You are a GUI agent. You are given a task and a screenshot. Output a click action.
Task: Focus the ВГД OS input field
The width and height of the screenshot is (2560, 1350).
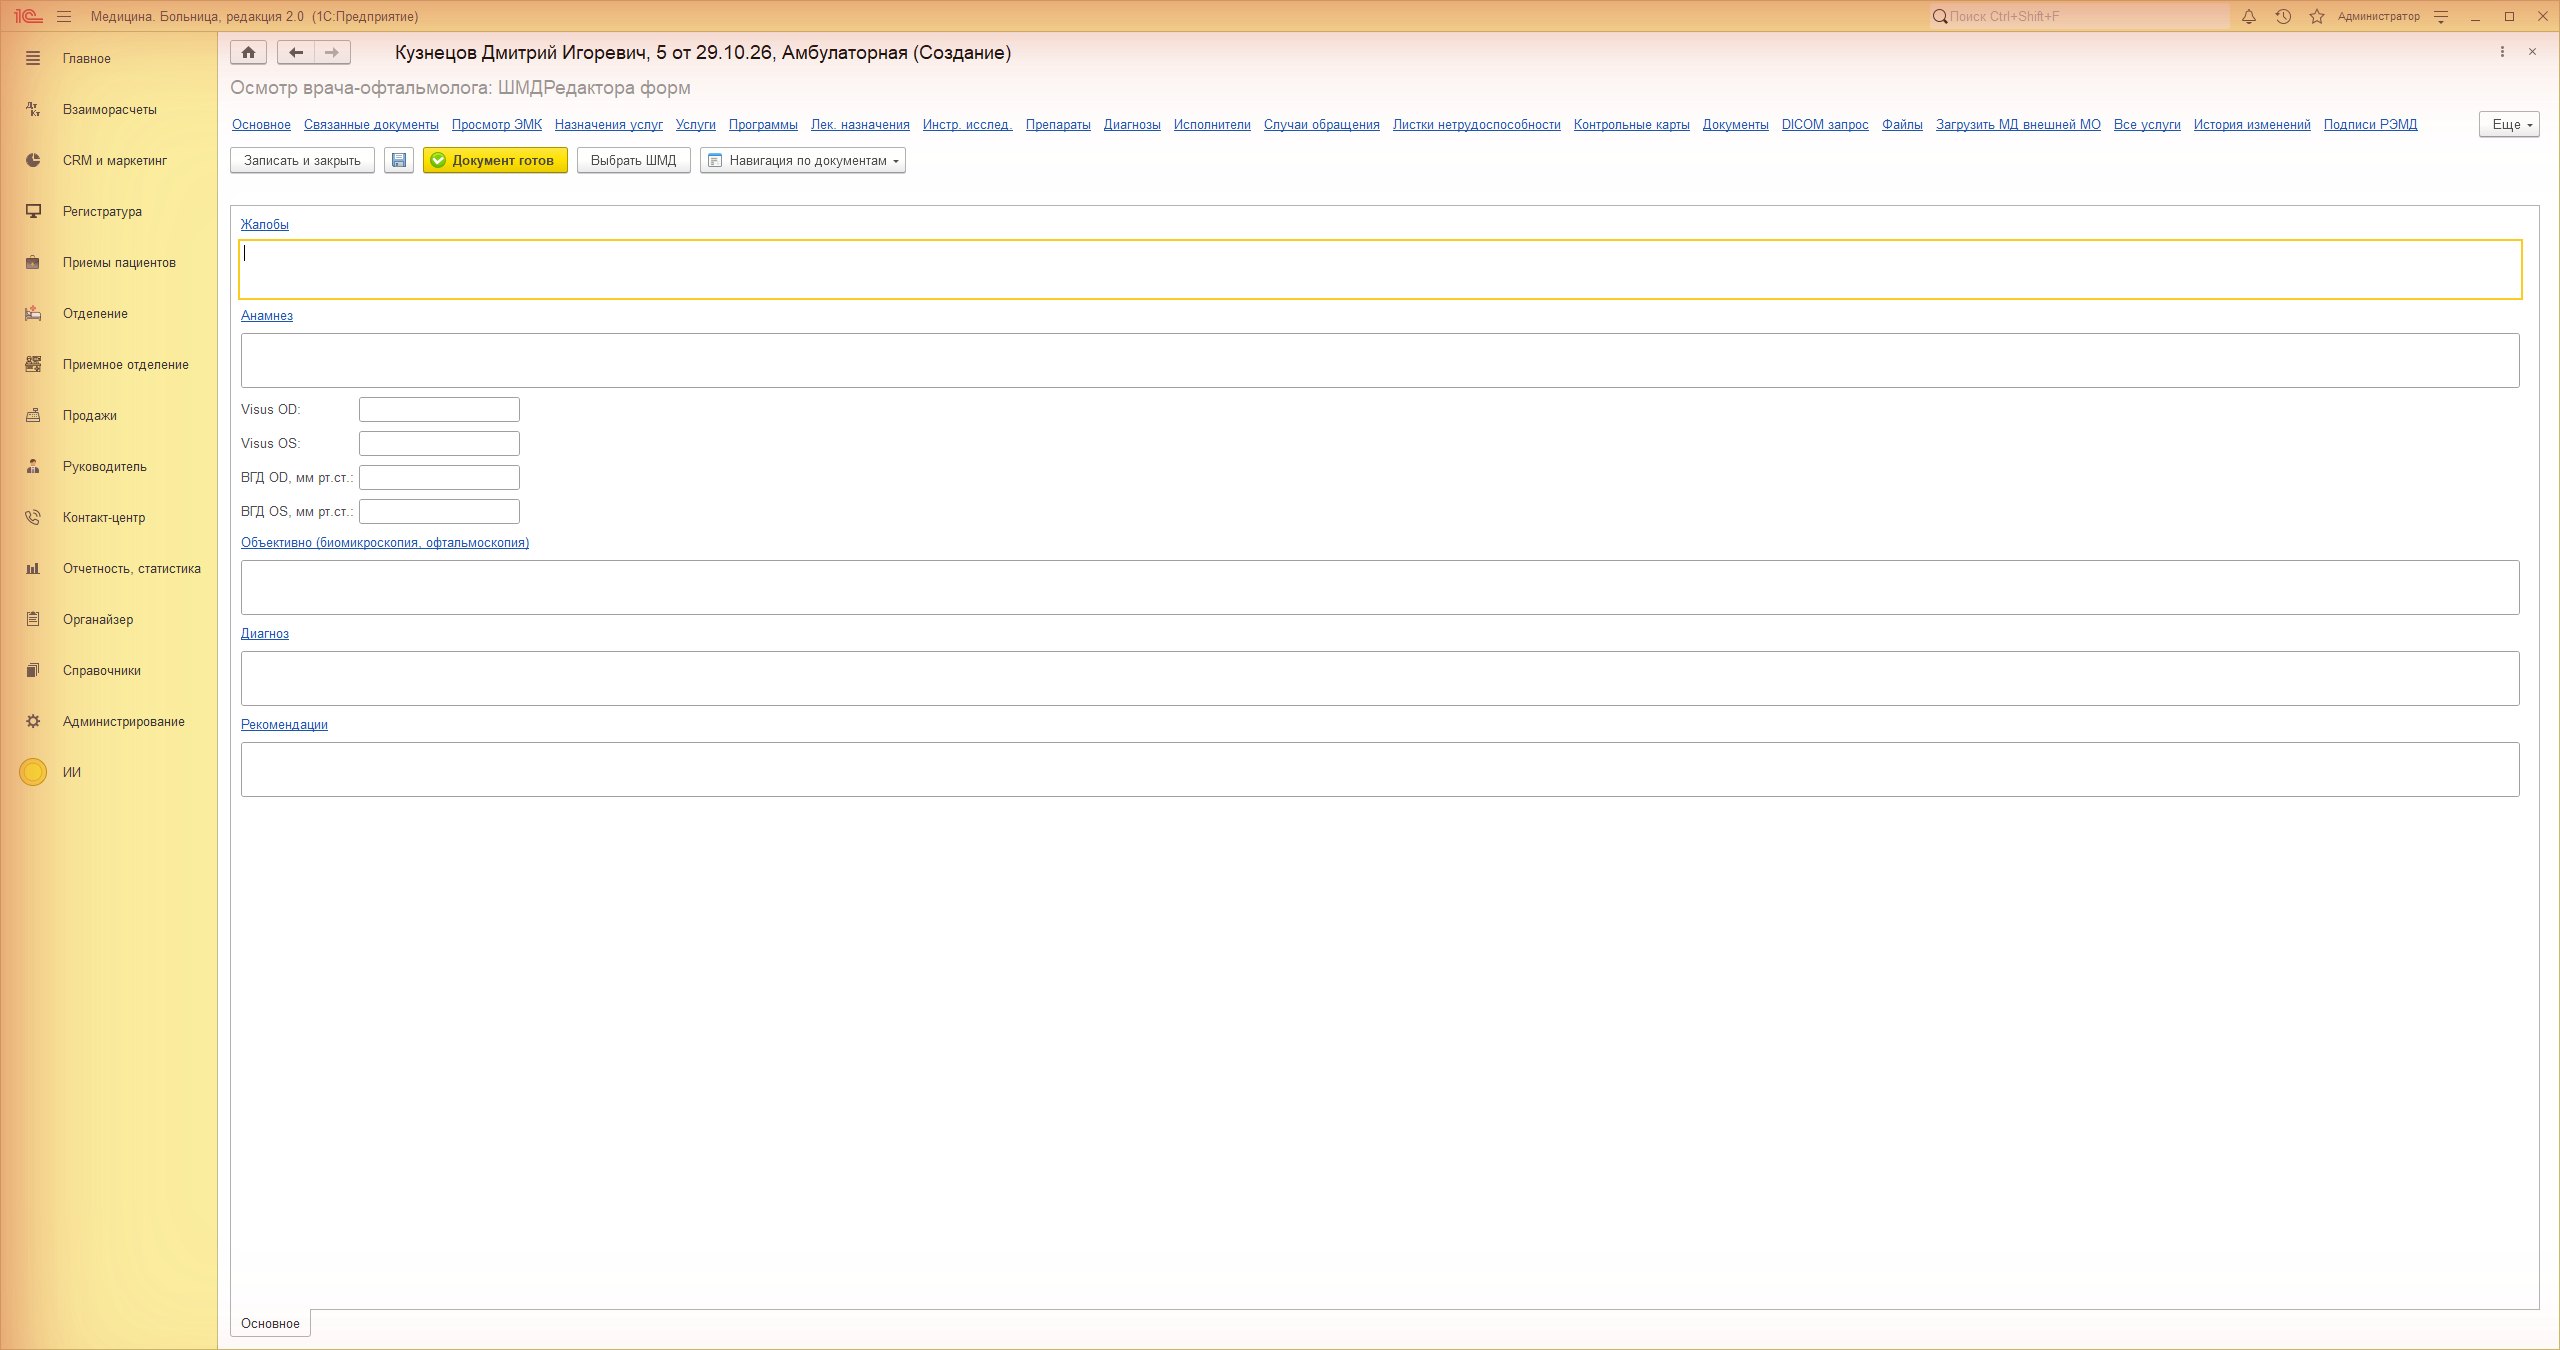coord(439,511)
